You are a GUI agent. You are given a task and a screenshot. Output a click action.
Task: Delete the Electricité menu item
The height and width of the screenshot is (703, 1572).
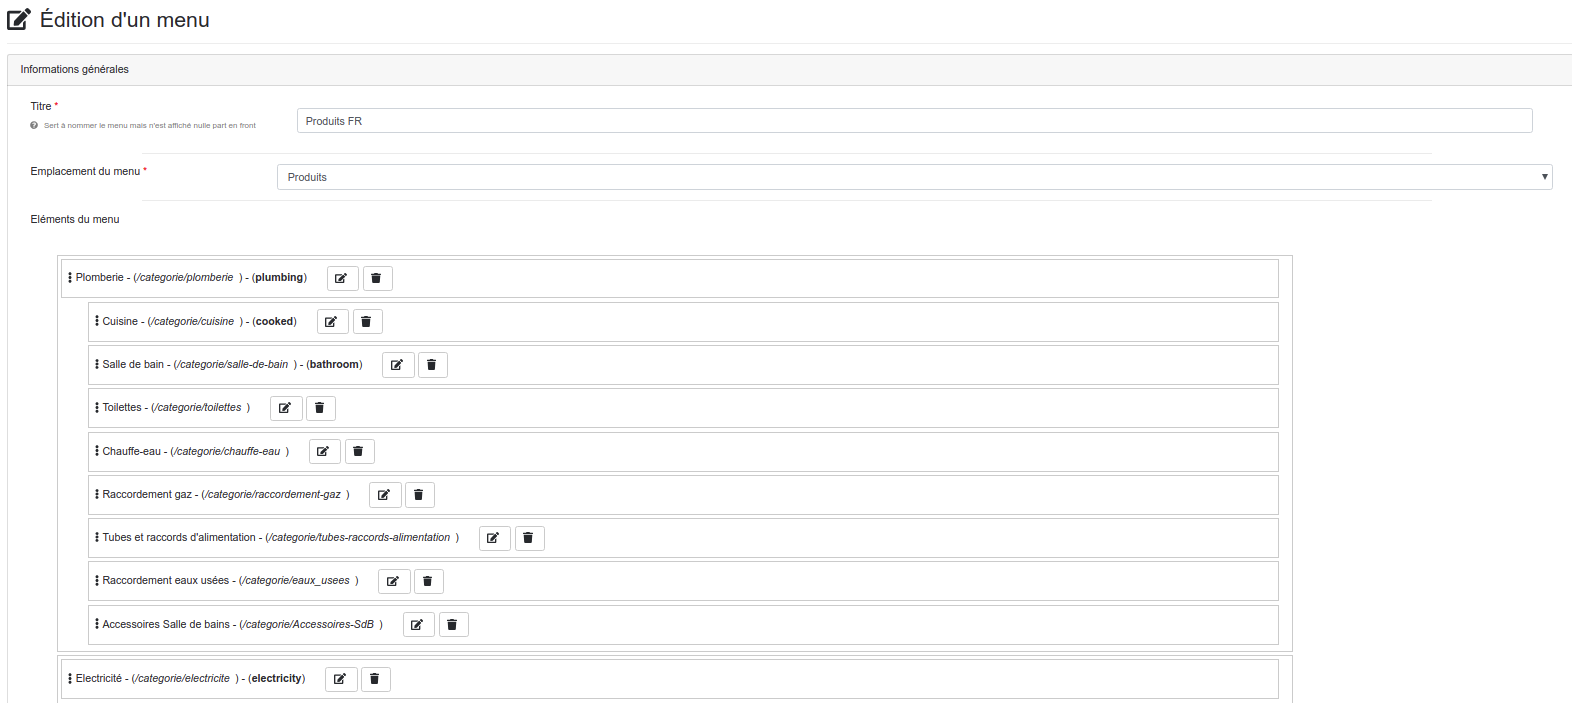click(x=375, y=679)
